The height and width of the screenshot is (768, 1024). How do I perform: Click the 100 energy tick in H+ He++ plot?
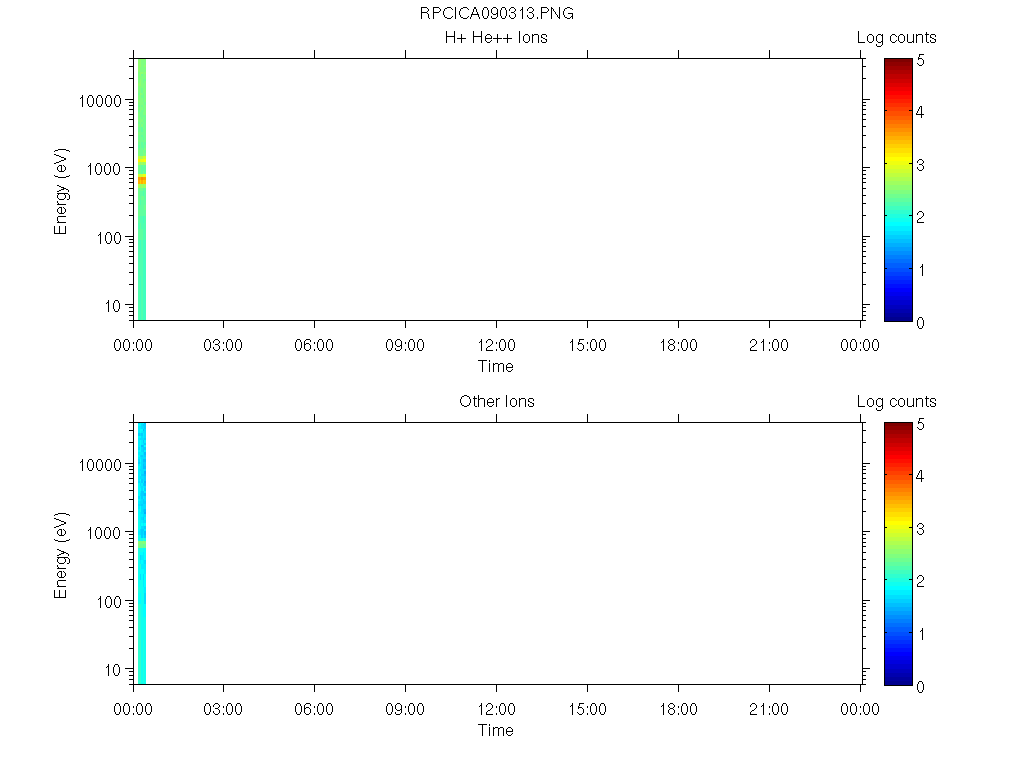point(109,238)
